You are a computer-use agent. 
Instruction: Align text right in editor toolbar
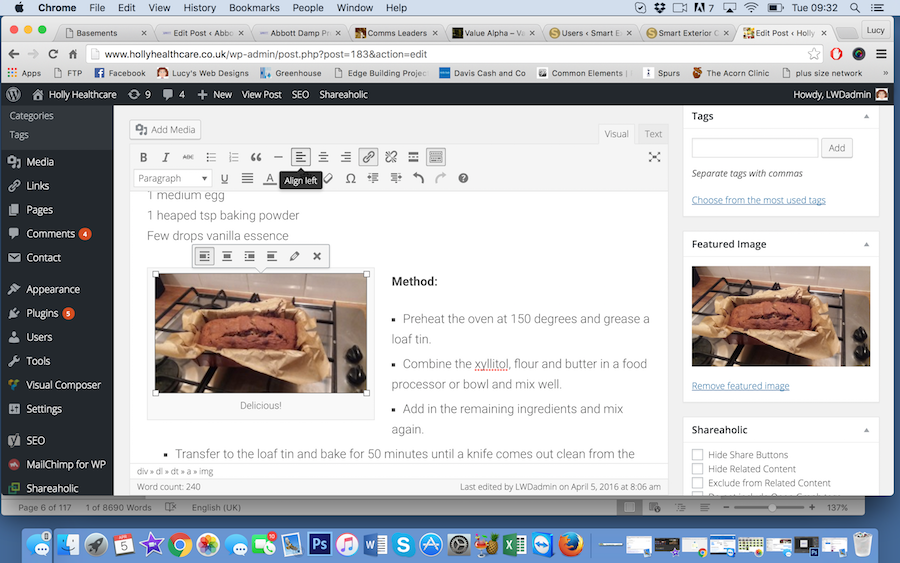[346, 157]
